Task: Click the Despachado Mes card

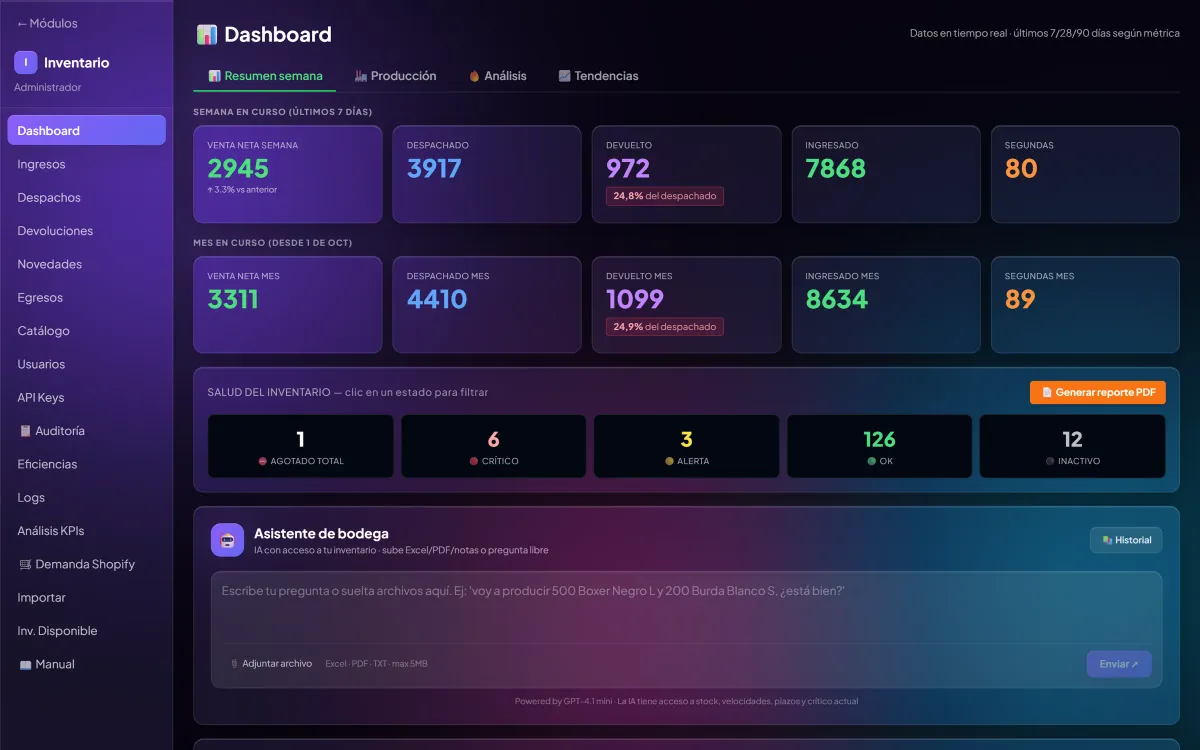Action: coord(487,305)
